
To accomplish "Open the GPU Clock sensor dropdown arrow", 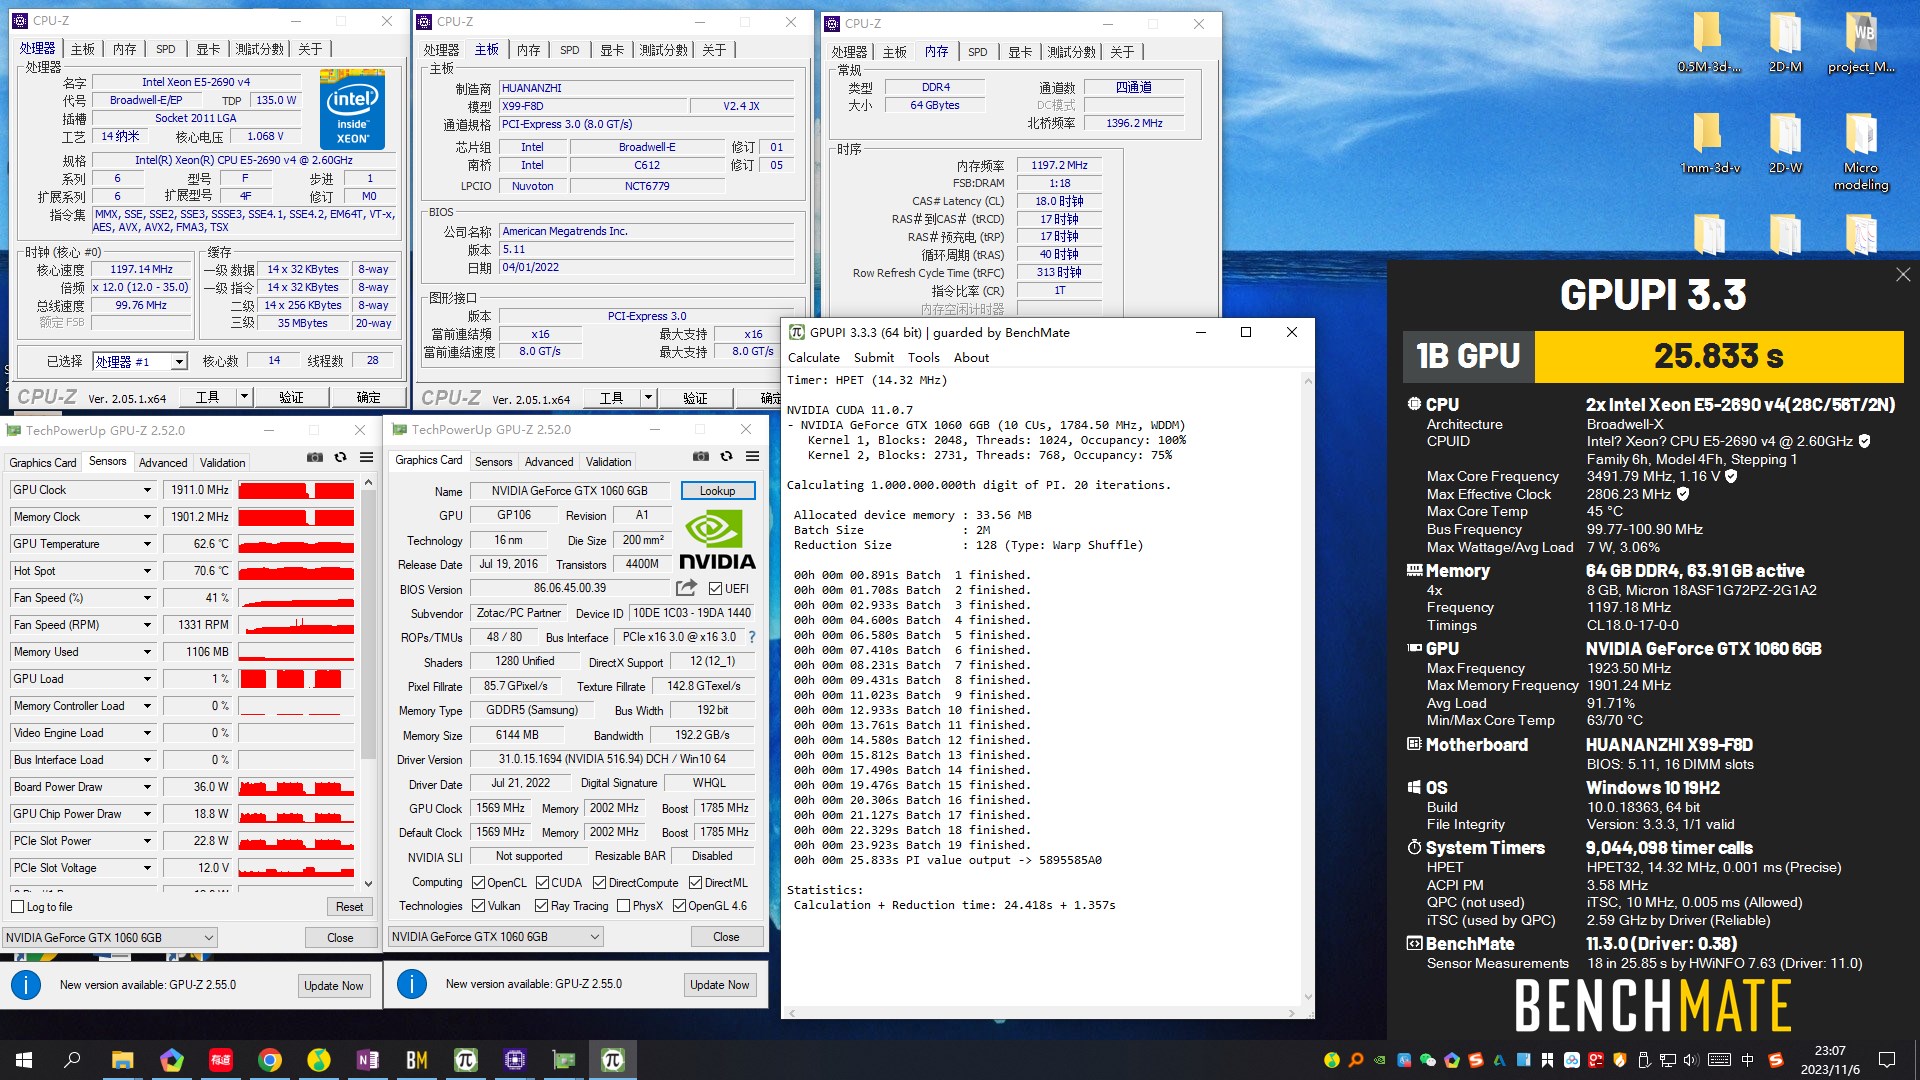I will (147, 490).
